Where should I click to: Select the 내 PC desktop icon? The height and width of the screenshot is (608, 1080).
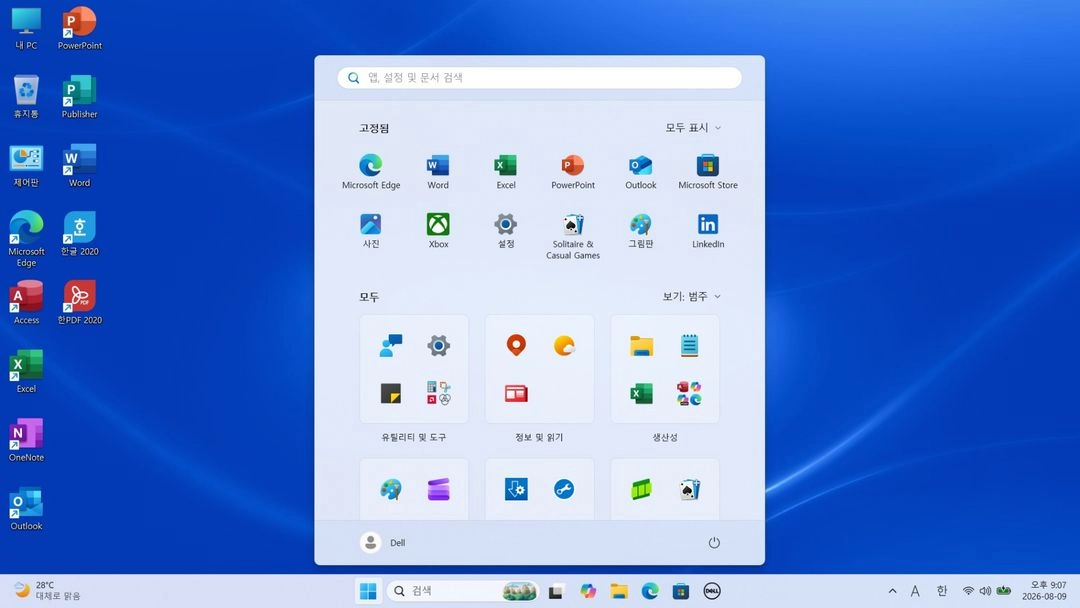coord(26,28)
